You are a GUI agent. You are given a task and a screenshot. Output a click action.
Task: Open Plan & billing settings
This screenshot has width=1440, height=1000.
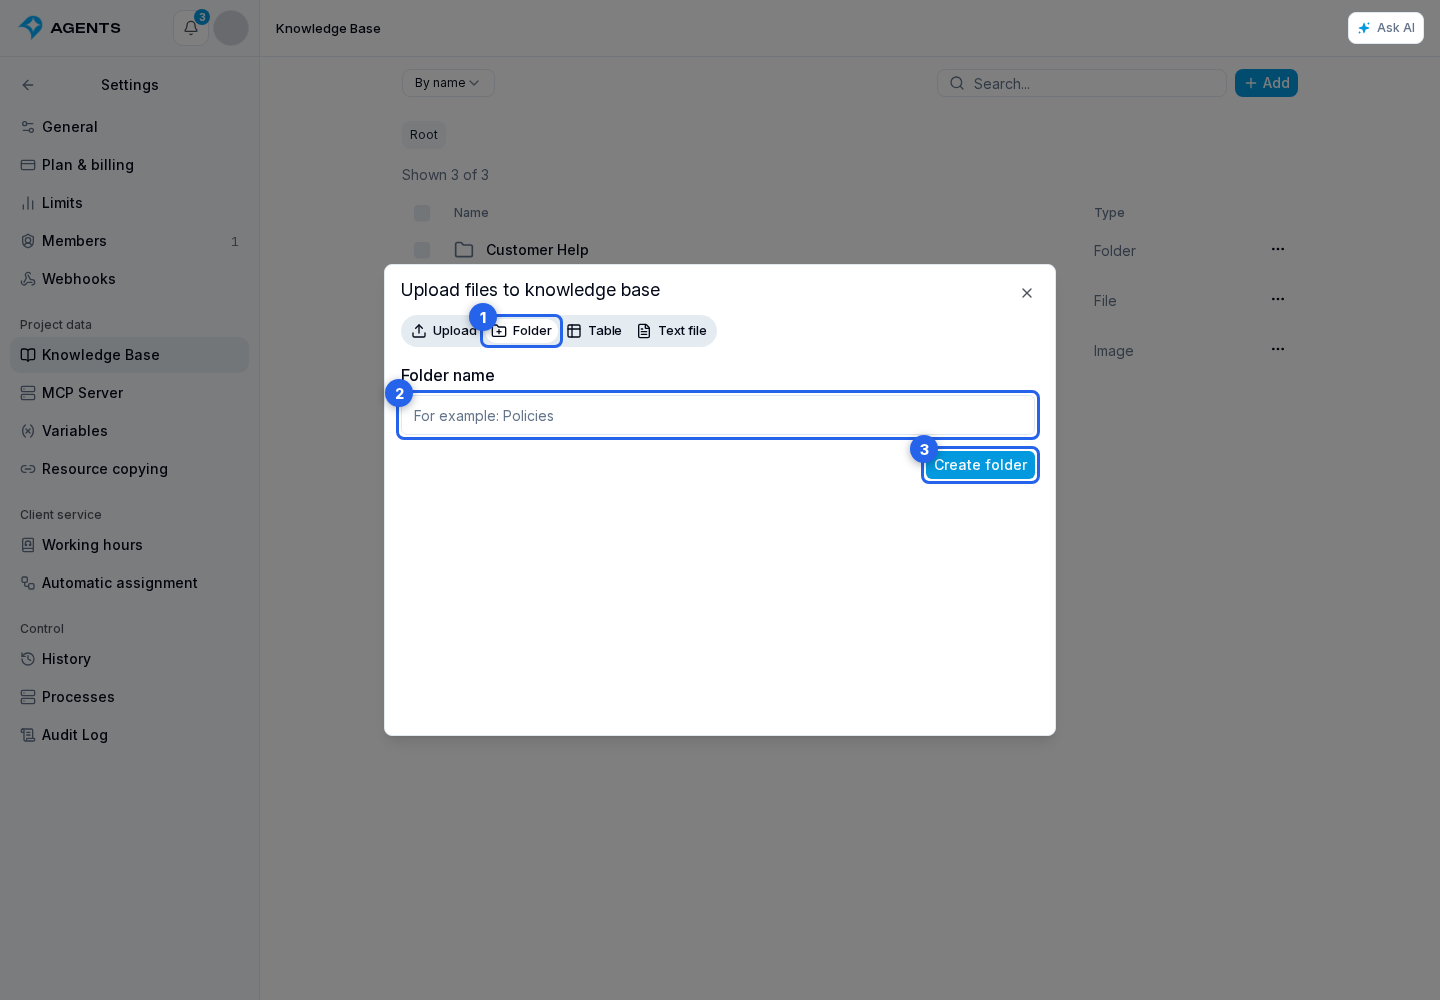(129, 165)
